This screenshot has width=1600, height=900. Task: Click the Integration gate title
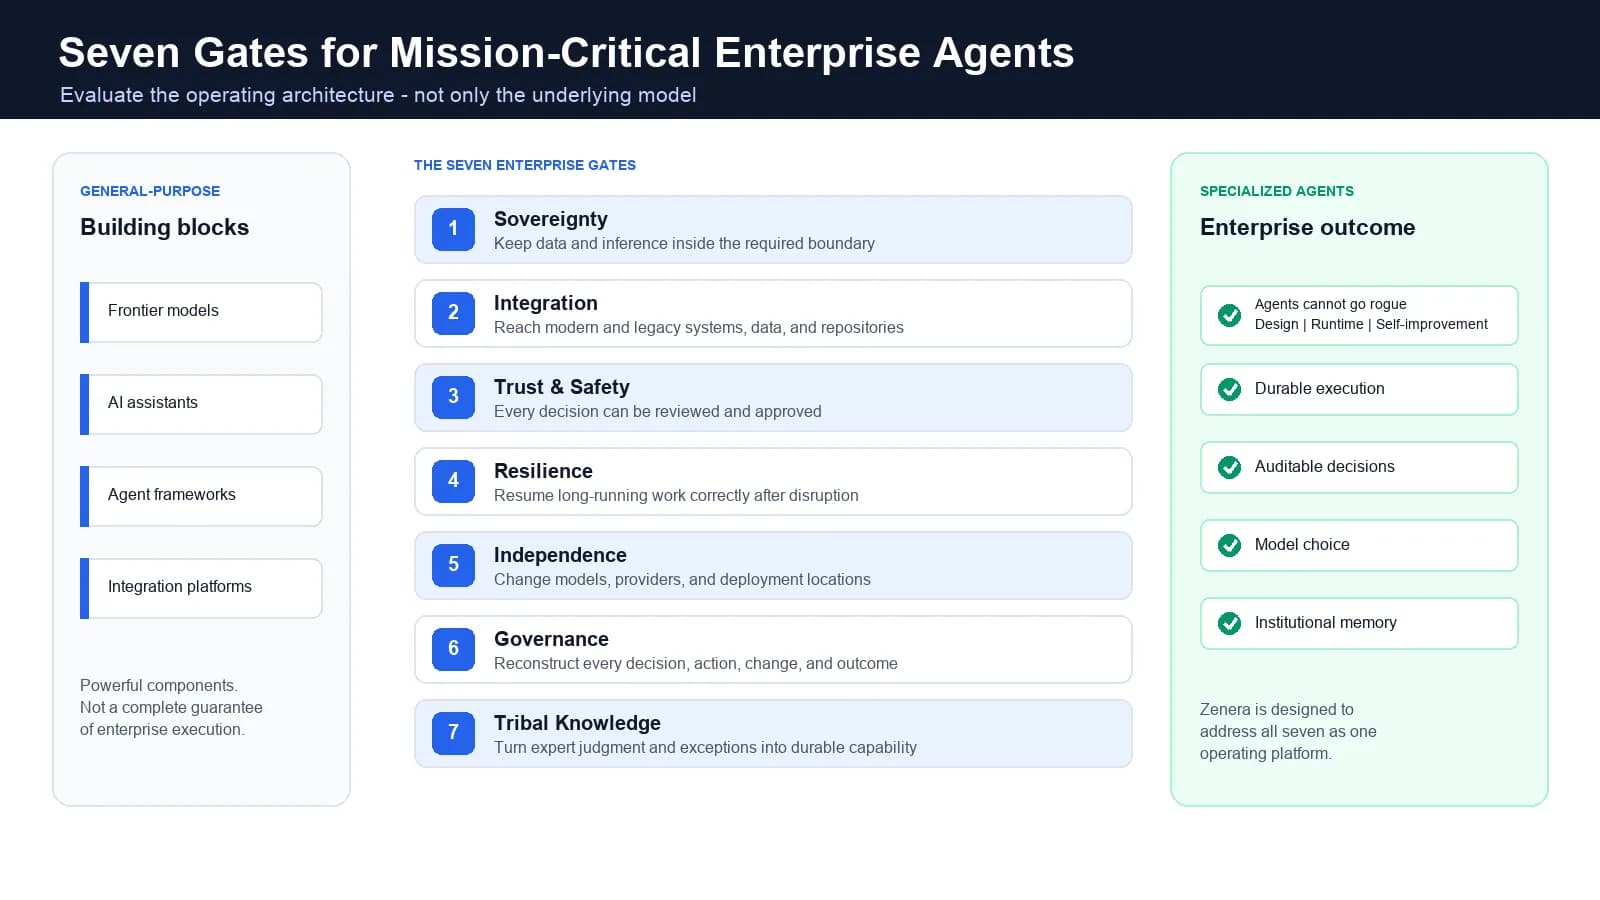(x=546, y=303)
